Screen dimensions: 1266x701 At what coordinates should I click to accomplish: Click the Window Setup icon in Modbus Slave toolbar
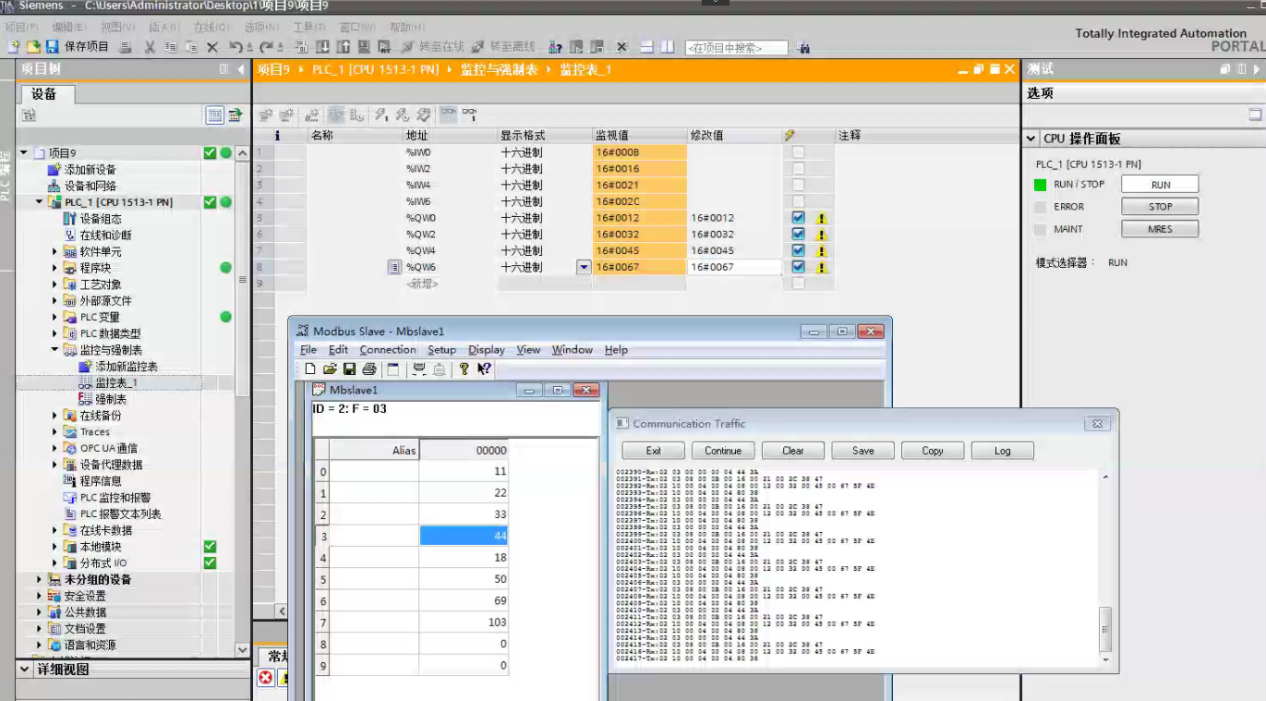coord(392,369)
